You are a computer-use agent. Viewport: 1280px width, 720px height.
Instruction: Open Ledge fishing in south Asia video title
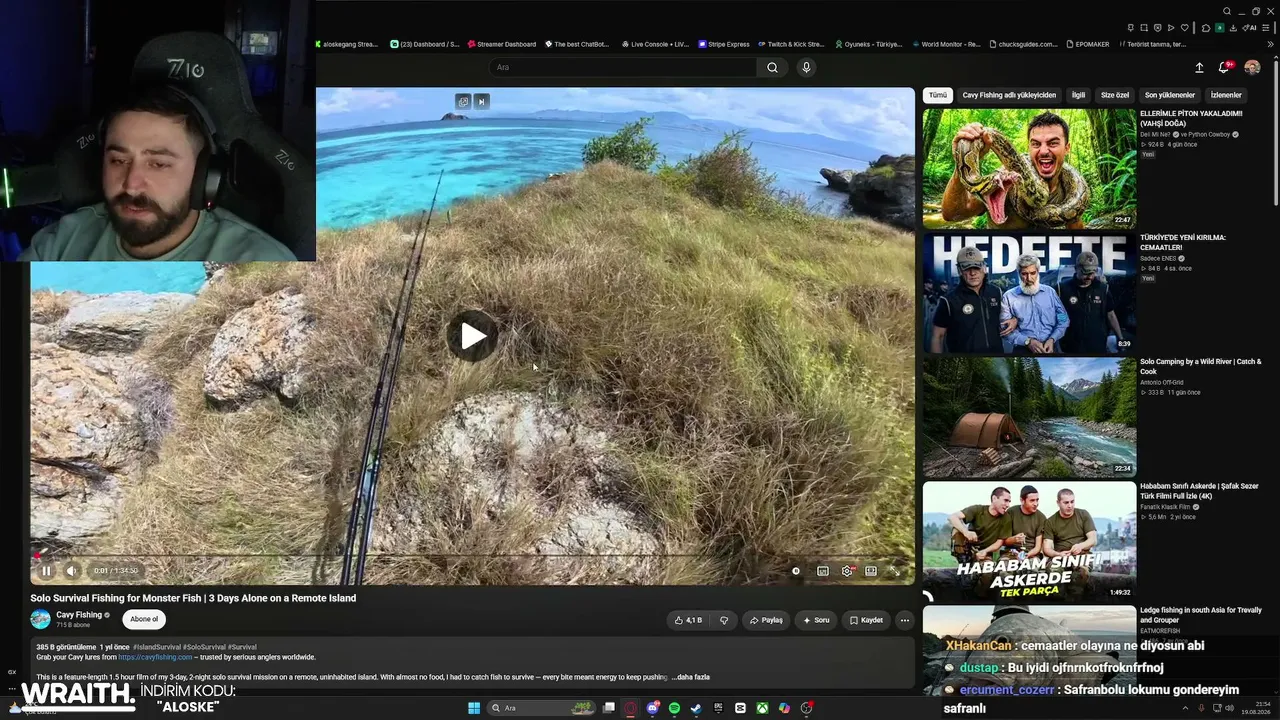point(1201,615)
